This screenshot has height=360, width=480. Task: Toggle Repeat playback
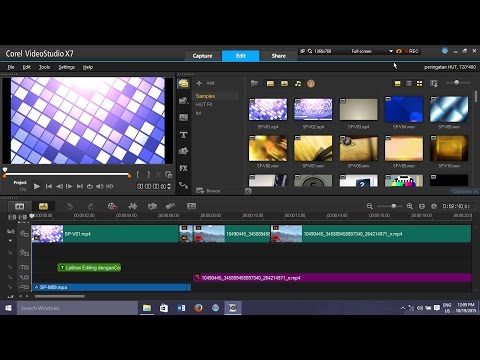click(90, 186)
